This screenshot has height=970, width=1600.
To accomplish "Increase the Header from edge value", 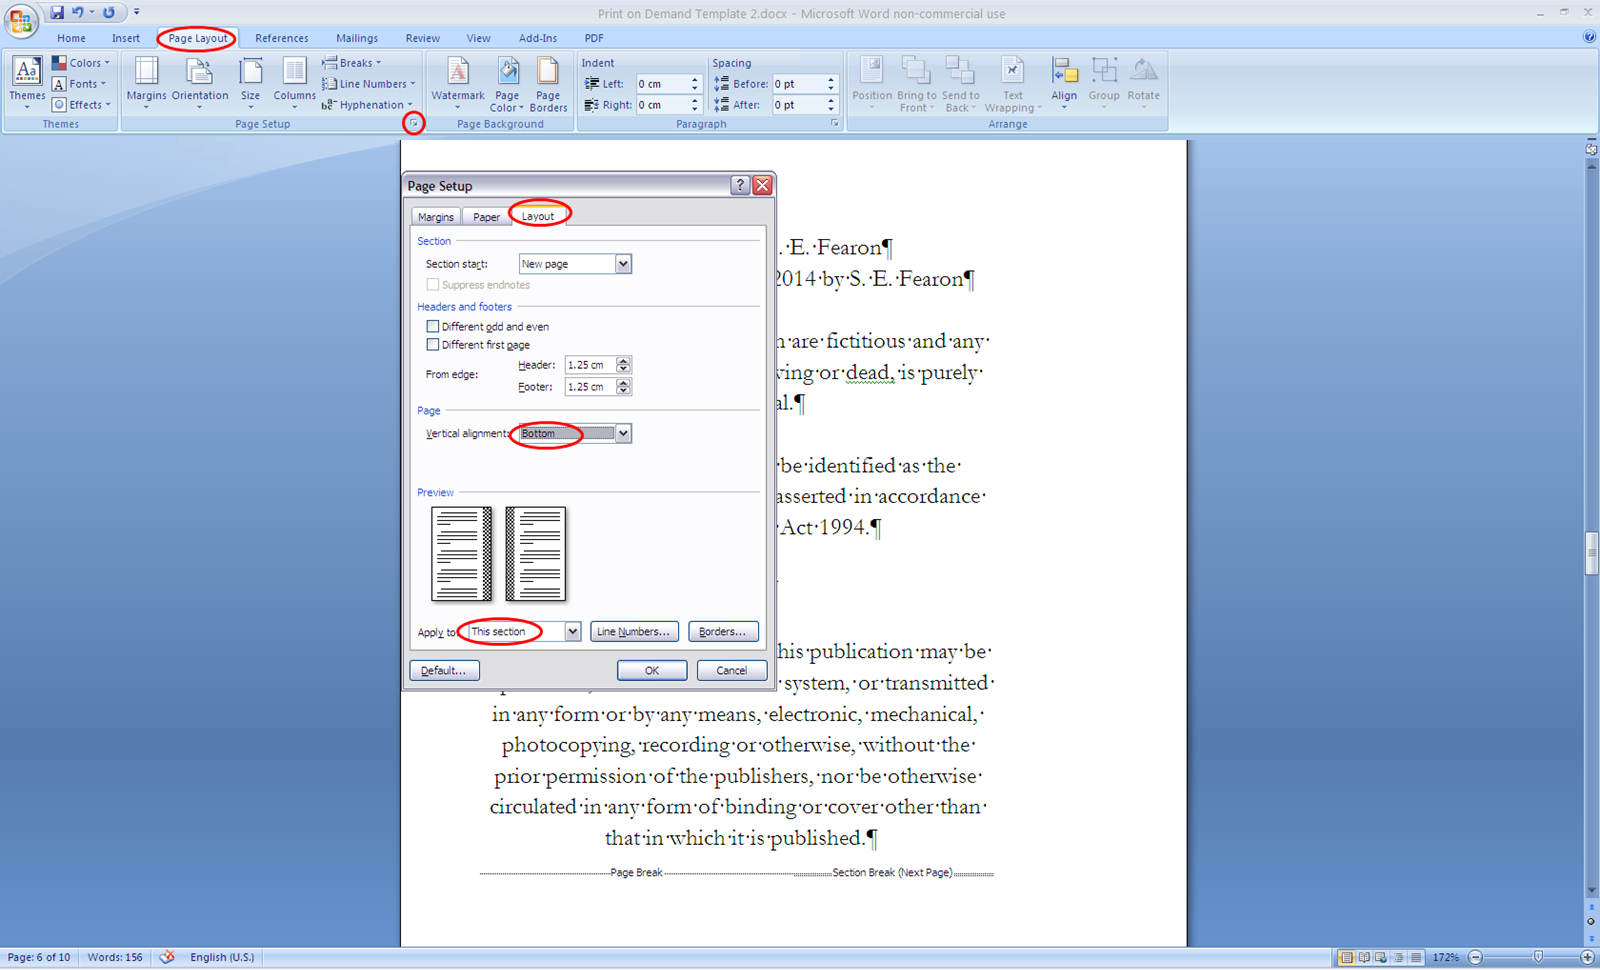I will click(623, 360).
